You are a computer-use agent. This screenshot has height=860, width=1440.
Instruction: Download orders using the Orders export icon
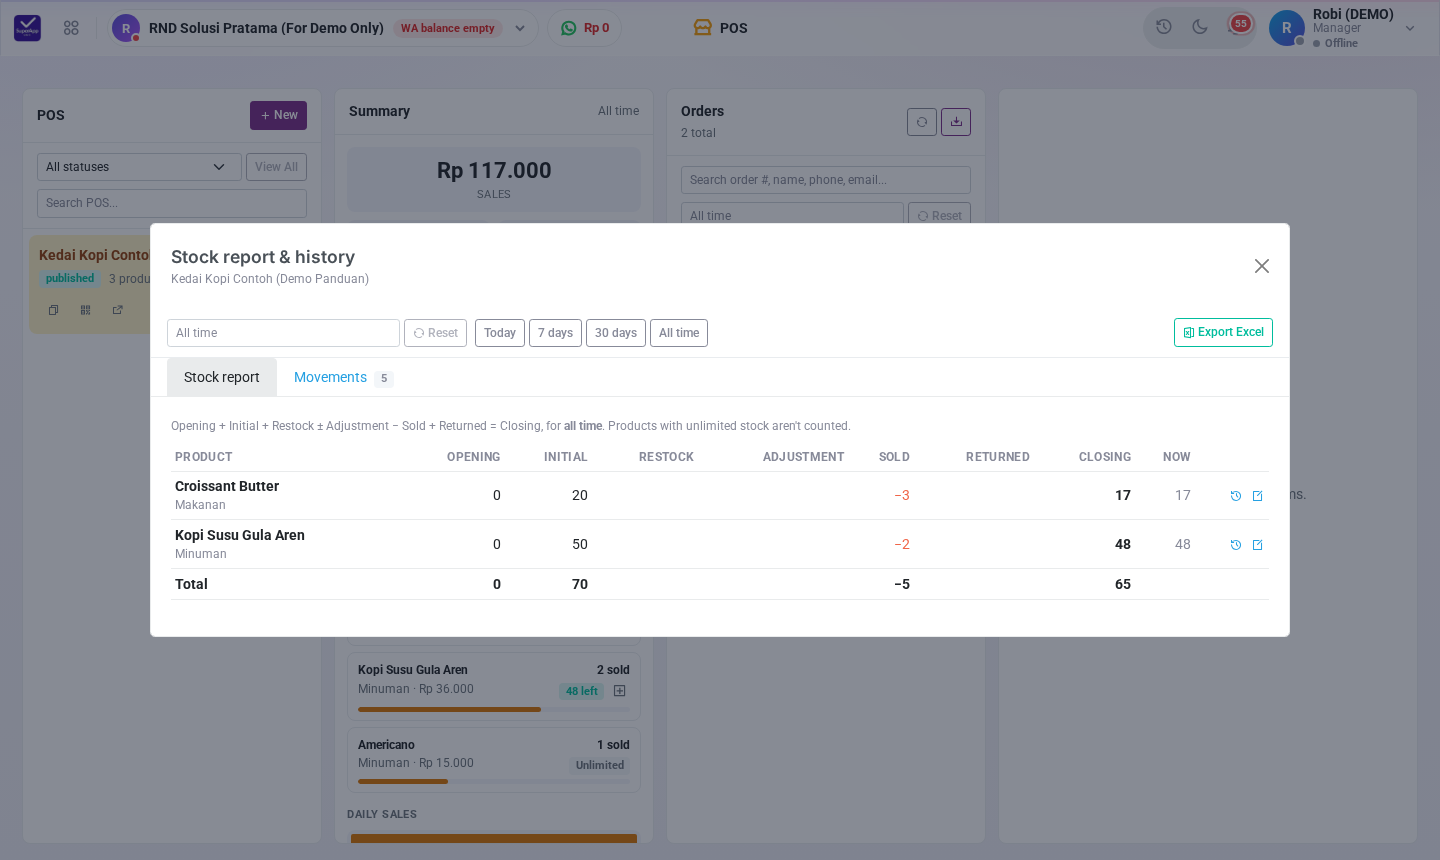956,122
